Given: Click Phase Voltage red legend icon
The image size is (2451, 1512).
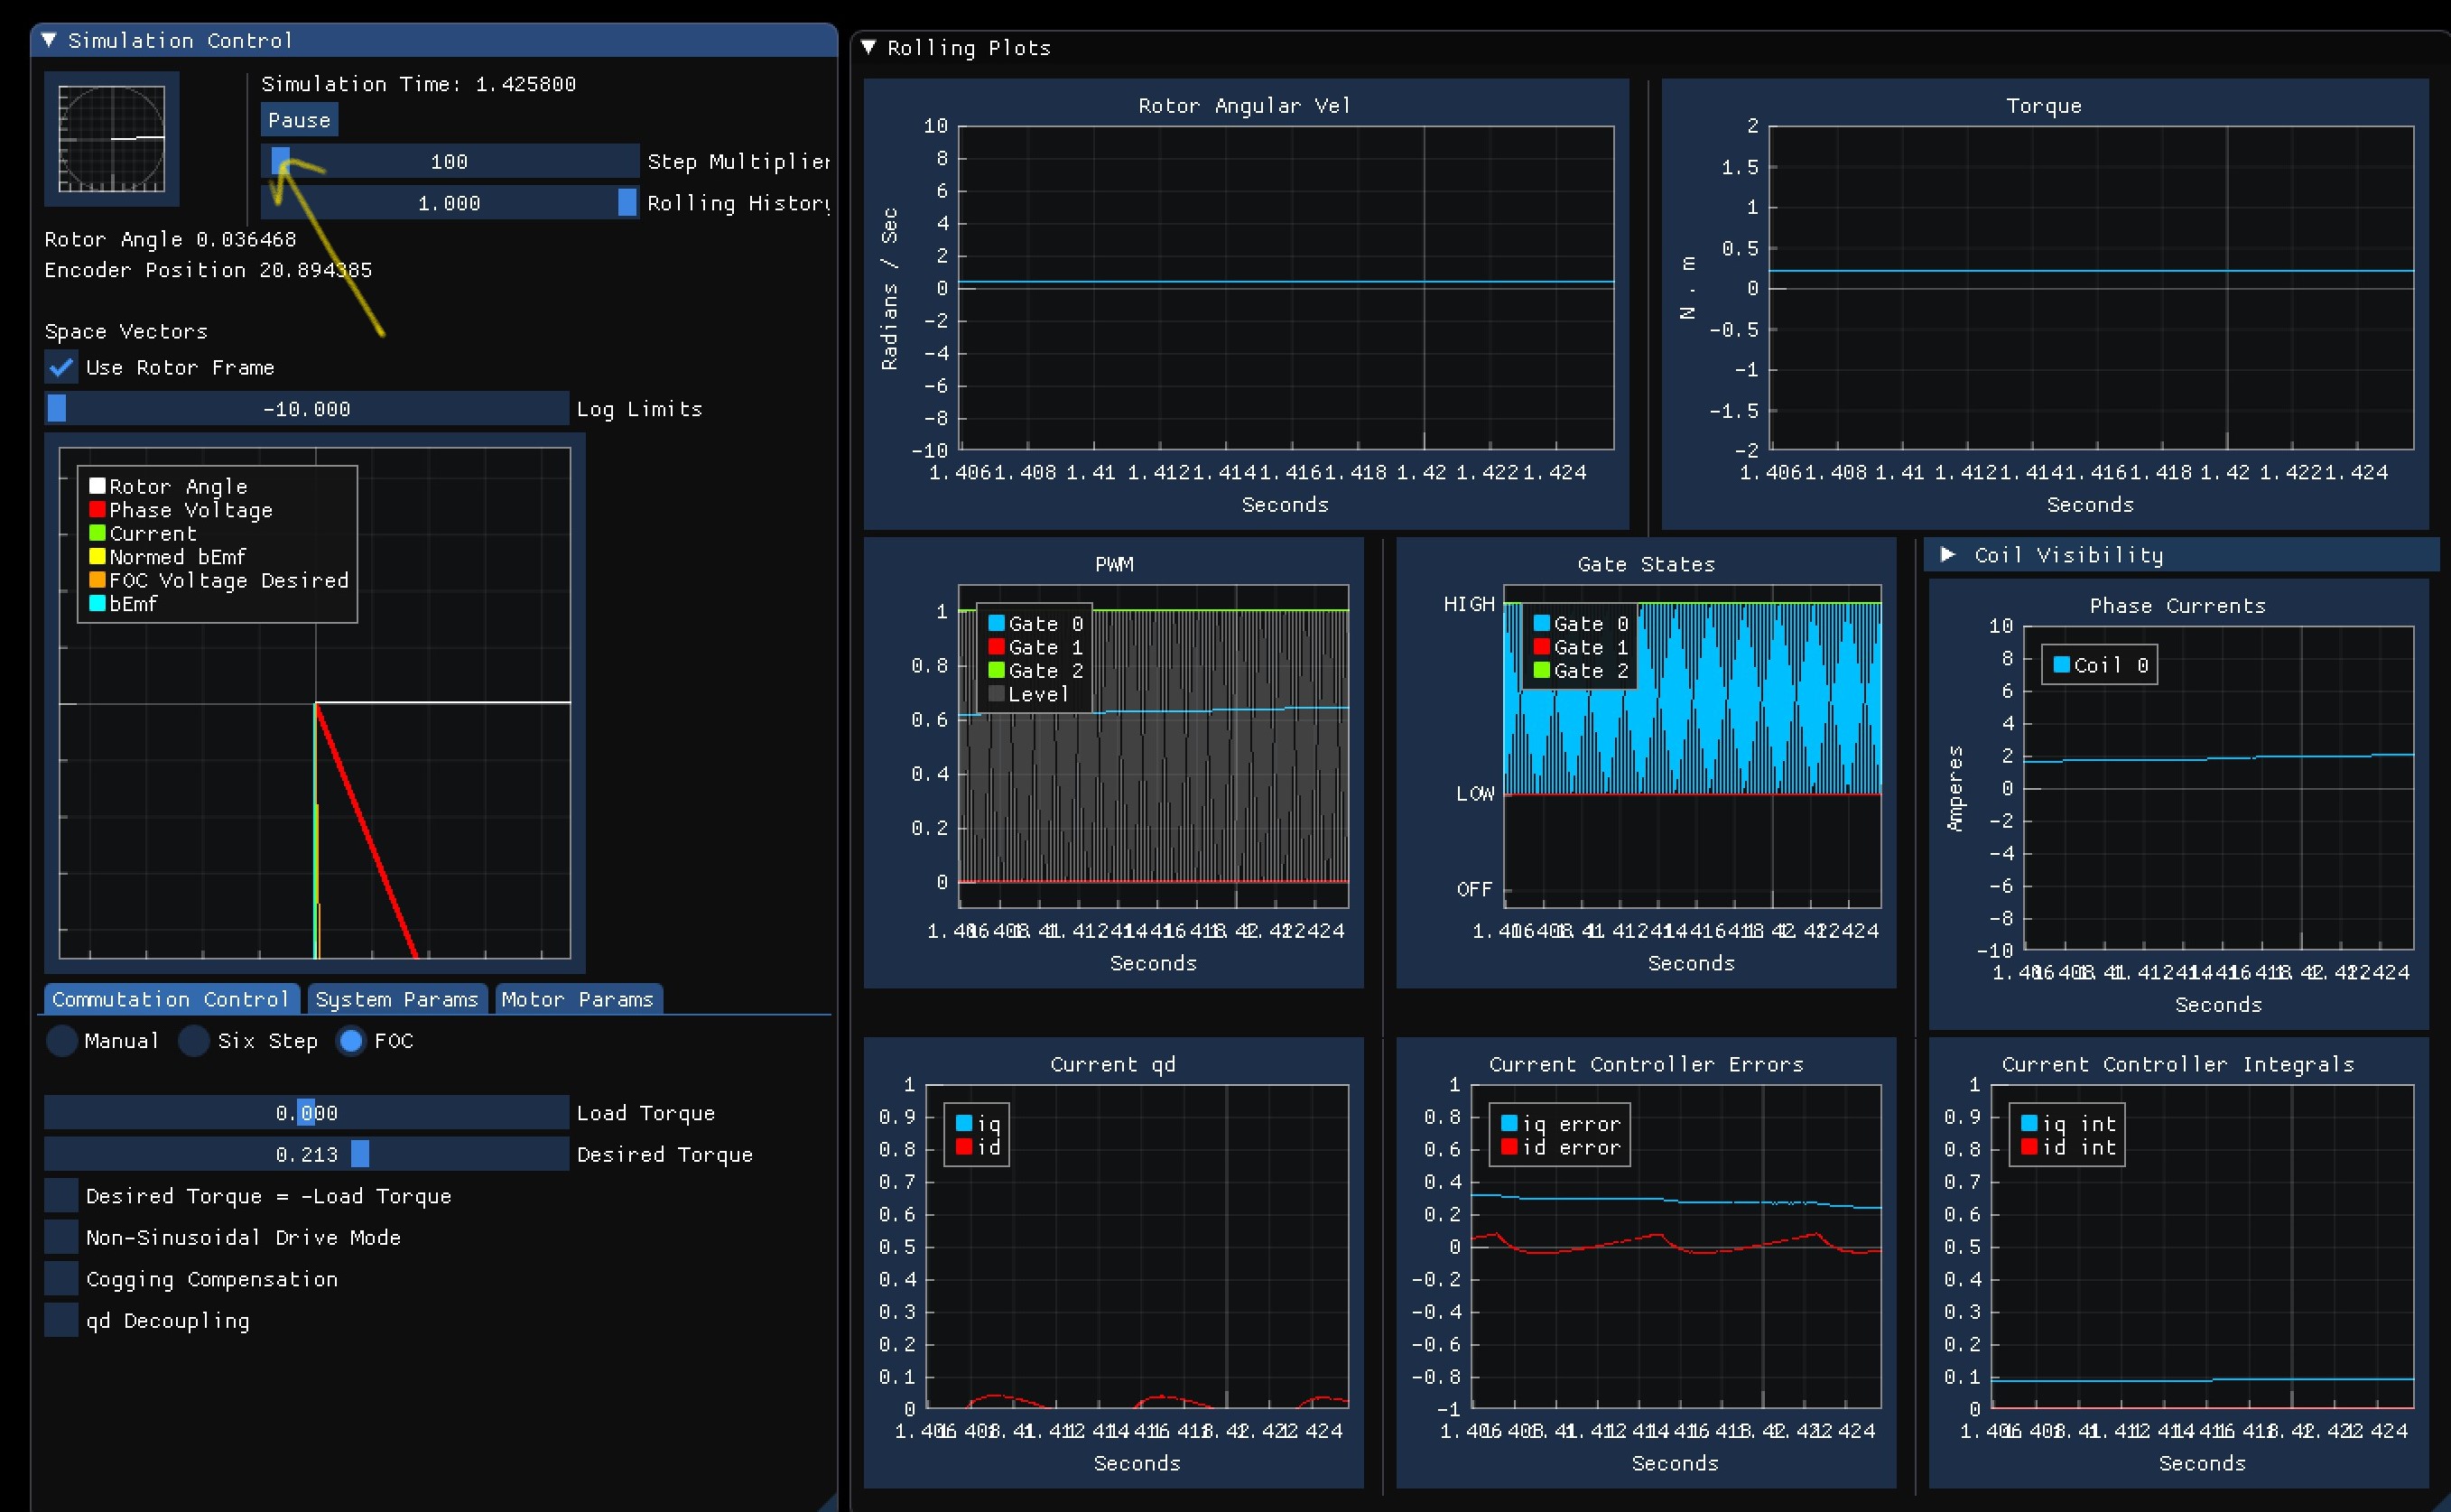Looking at the screenshot, I should [97, 509].
